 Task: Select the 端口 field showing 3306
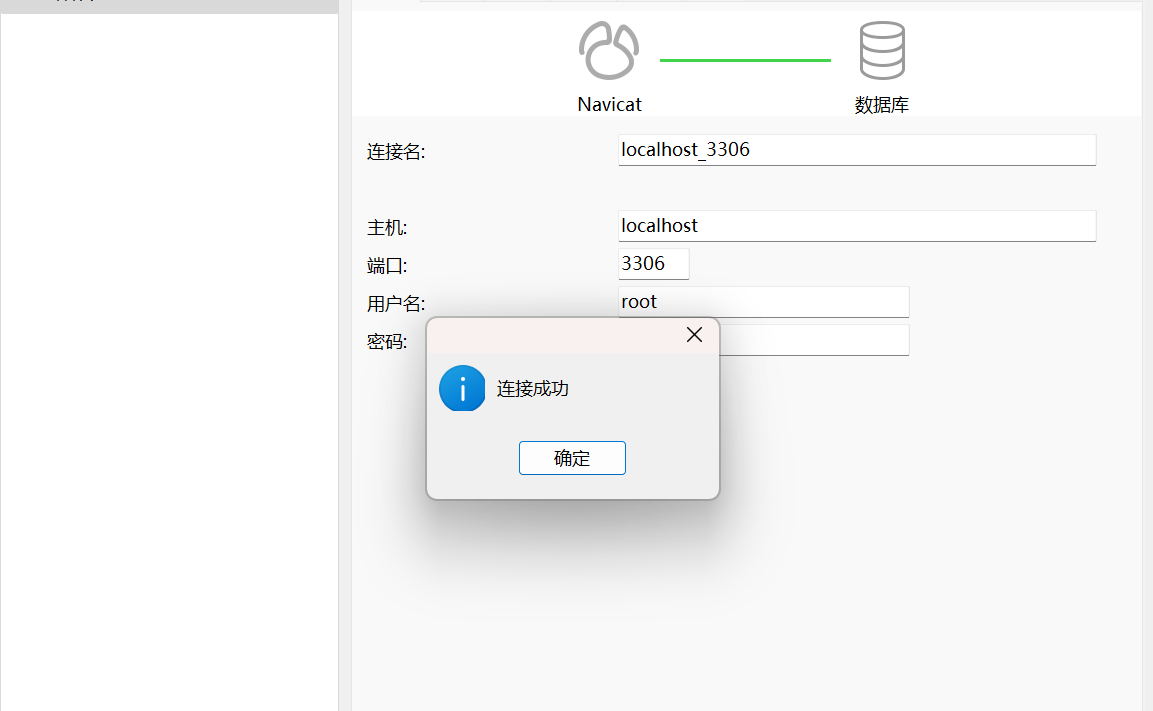point(652,263)
